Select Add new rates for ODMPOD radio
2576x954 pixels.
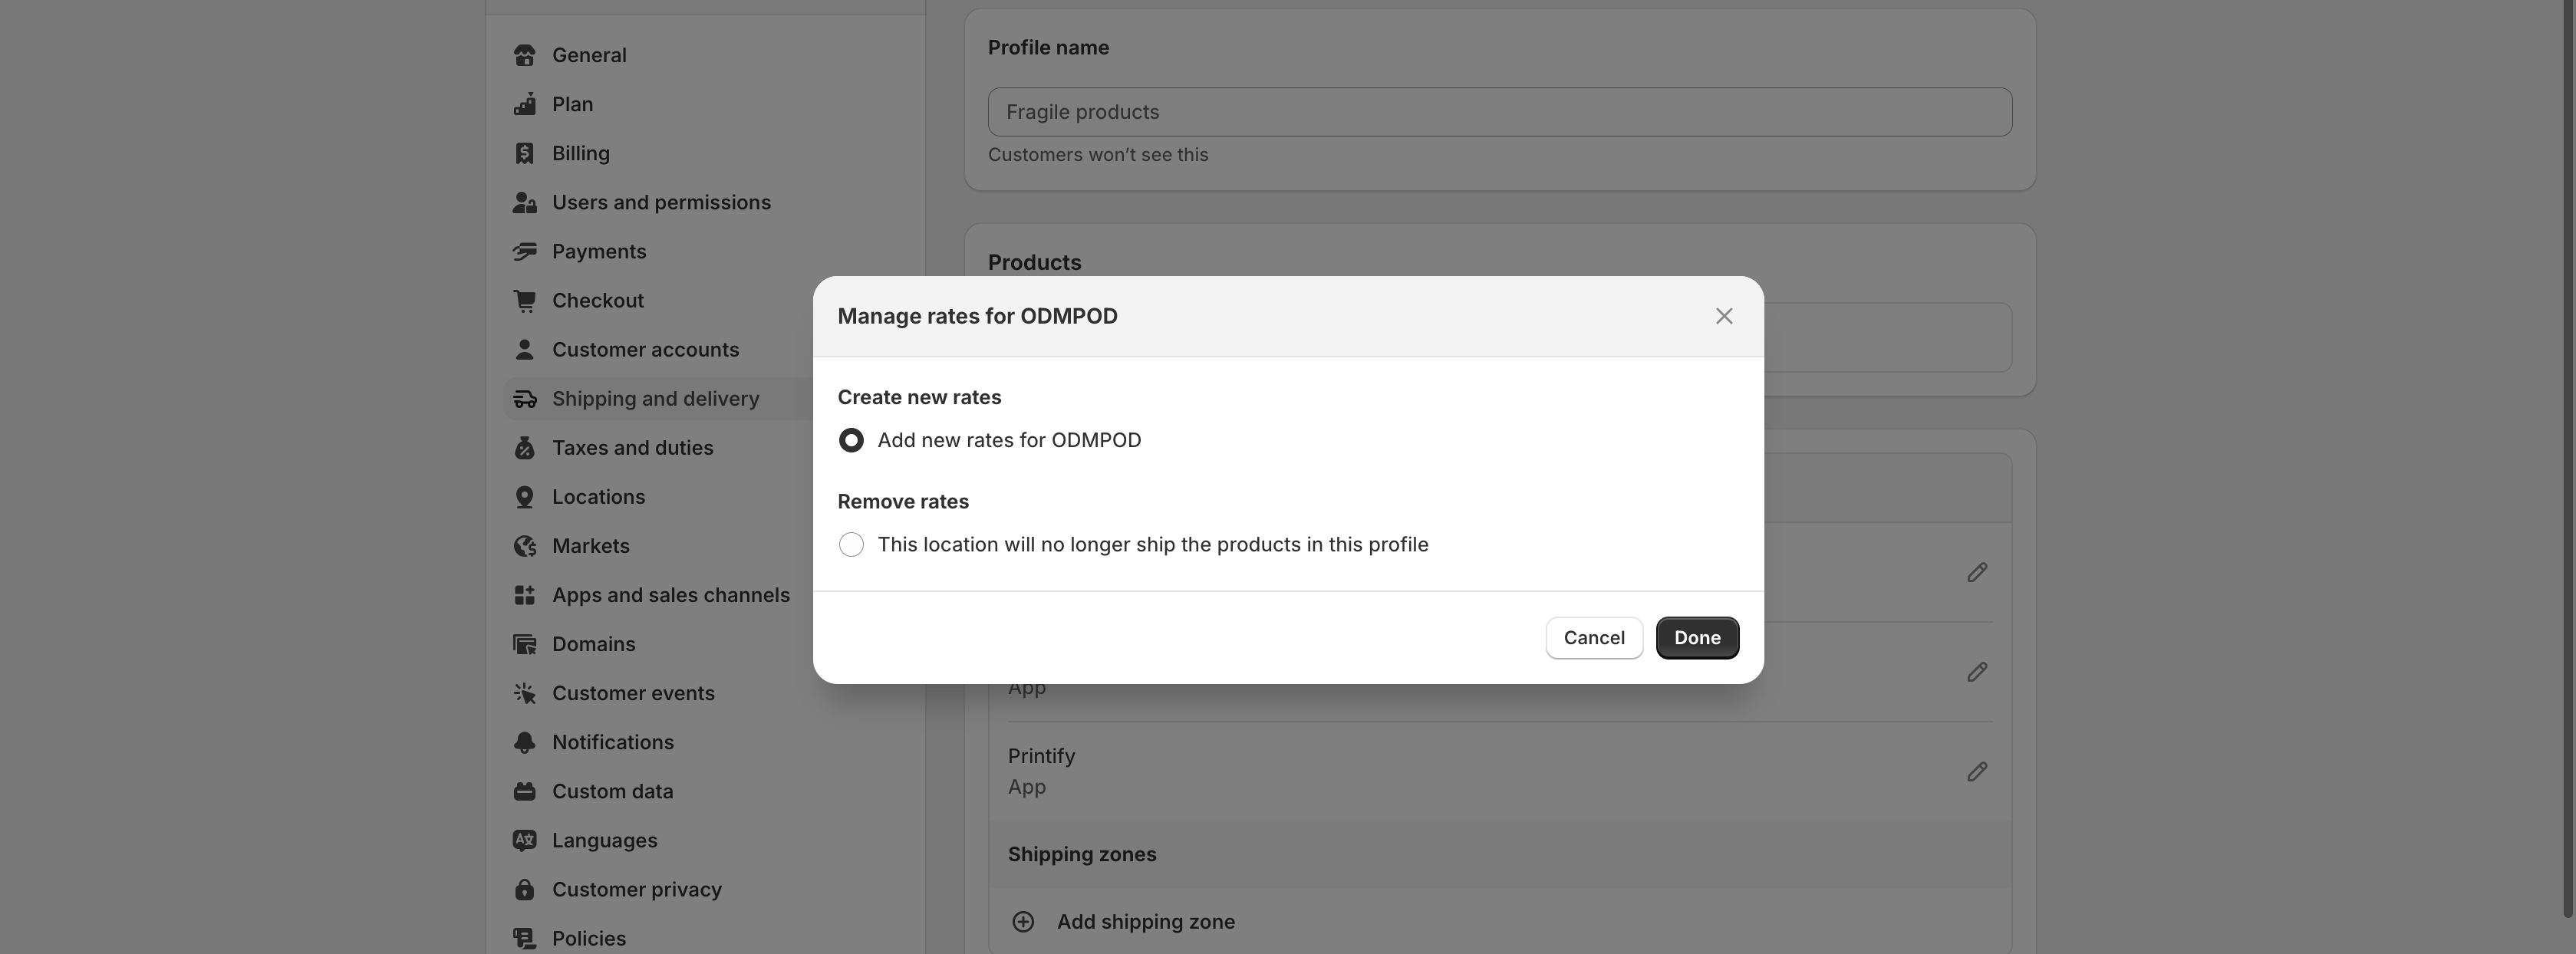[x=851, y=440]
